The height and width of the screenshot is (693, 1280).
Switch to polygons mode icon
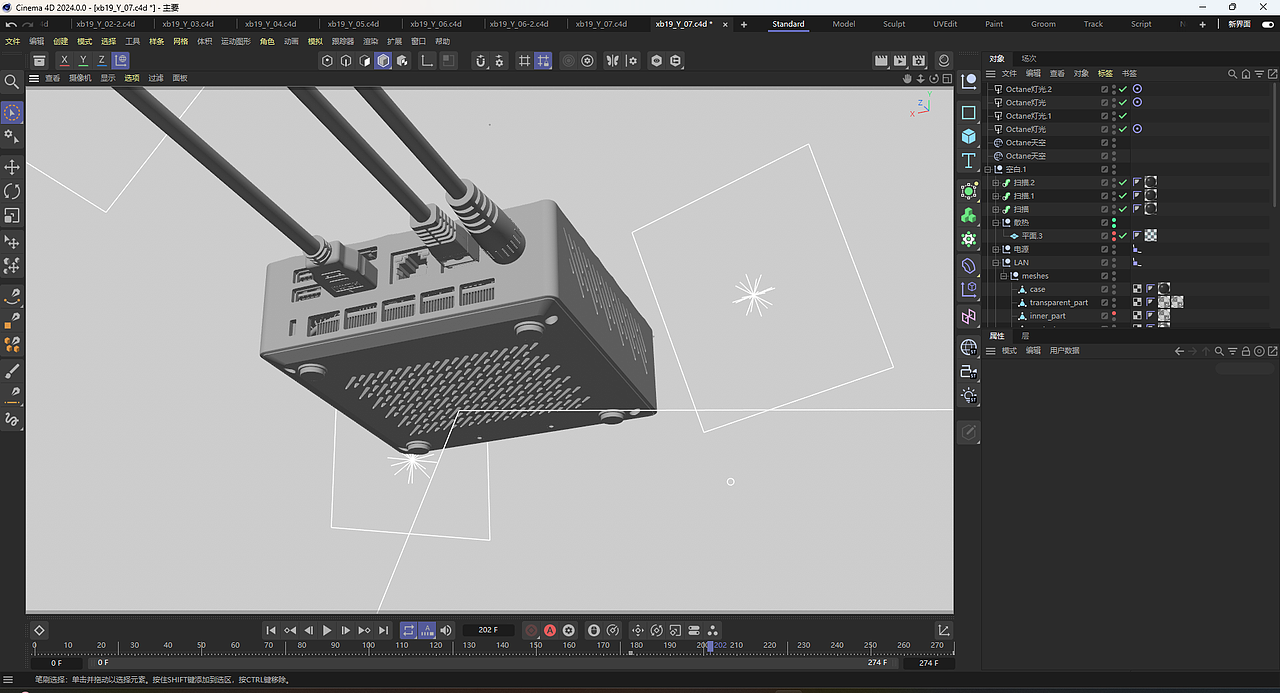click(364, 61)
